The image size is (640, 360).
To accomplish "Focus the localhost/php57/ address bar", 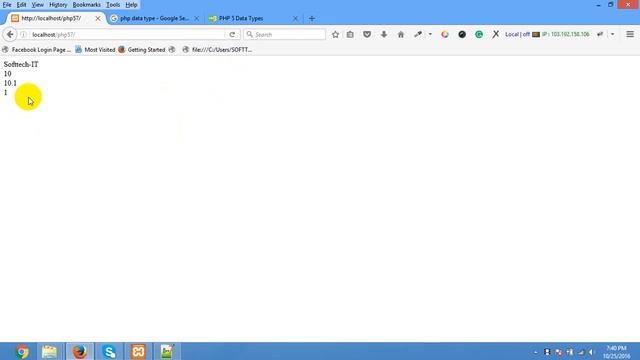I will point(127,35).
